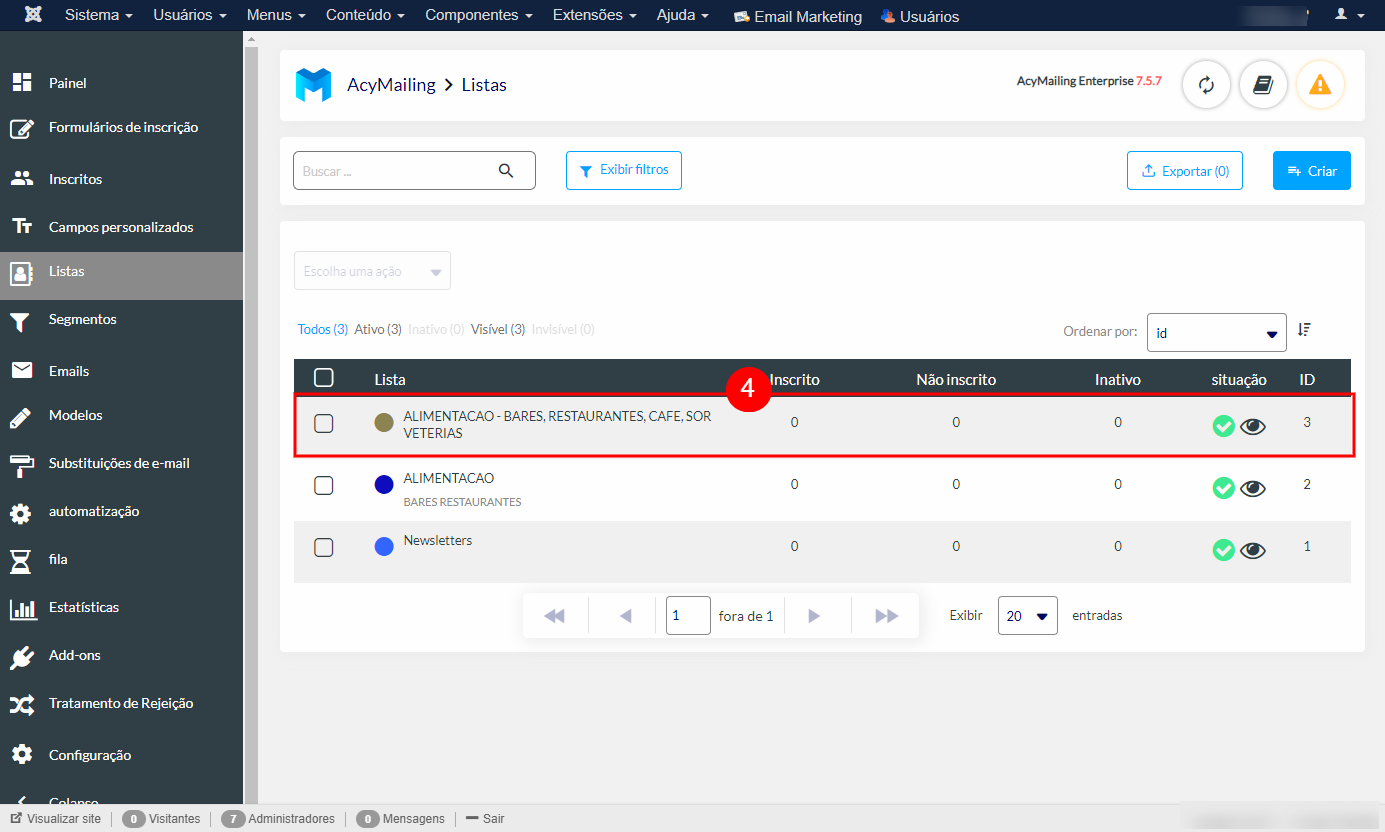Click the blue color dot for Newsletters
Viewport: 1385px width, 832px height.
pyautogui.click(x=384, y=547)
